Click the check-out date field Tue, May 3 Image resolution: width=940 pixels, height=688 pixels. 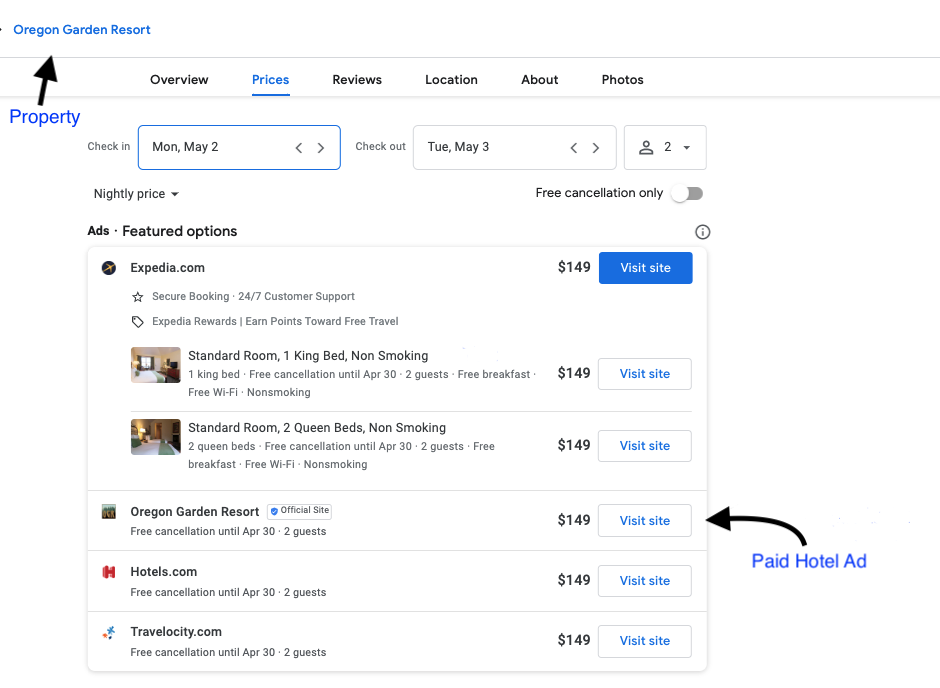[514, 147]
